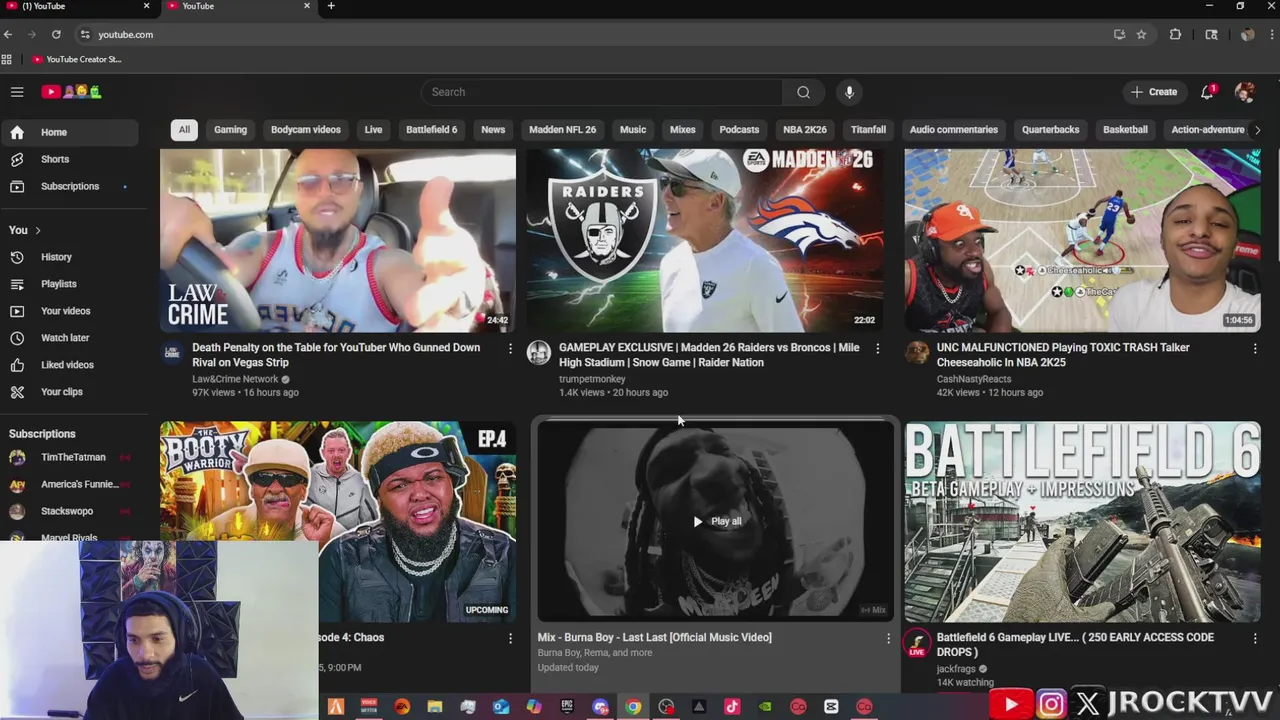This screenshot has height=720, width=1280.
Task: Select the Music filter chip
Action: (x=633, y=129)
